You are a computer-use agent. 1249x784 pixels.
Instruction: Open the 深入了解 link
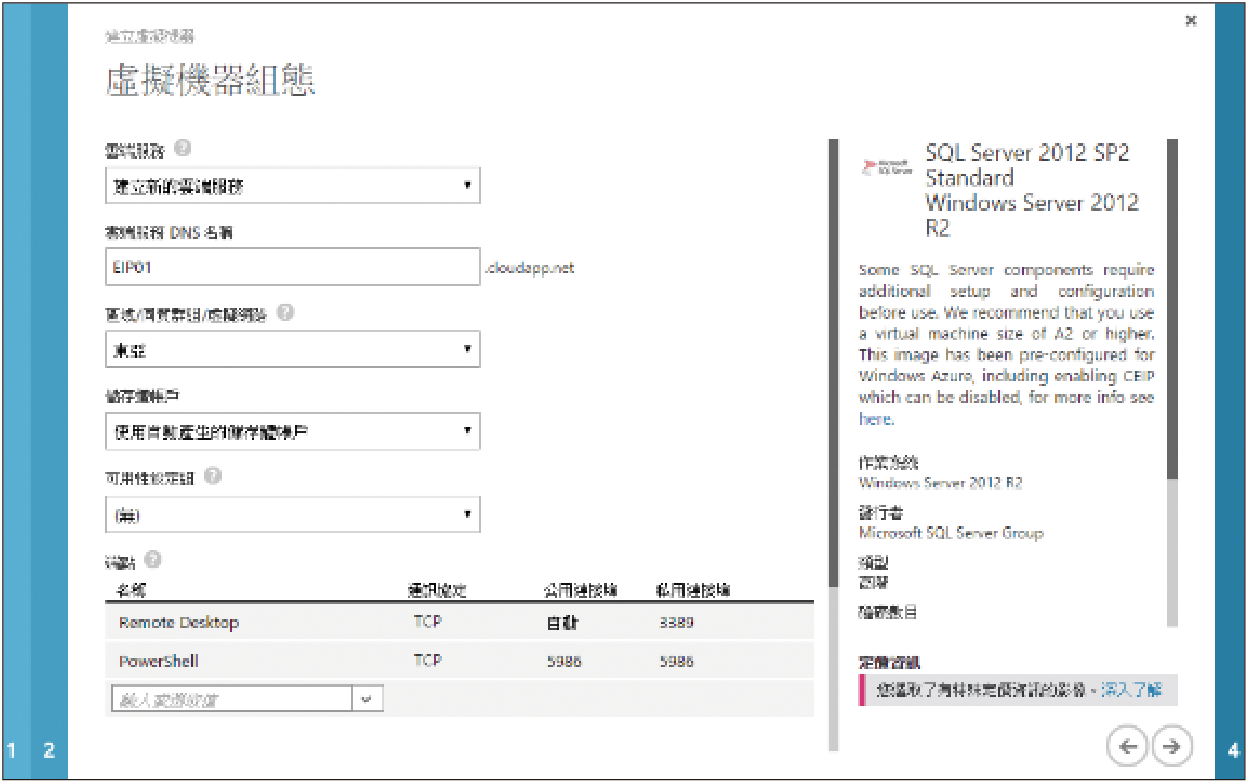tap(1132, 690)
